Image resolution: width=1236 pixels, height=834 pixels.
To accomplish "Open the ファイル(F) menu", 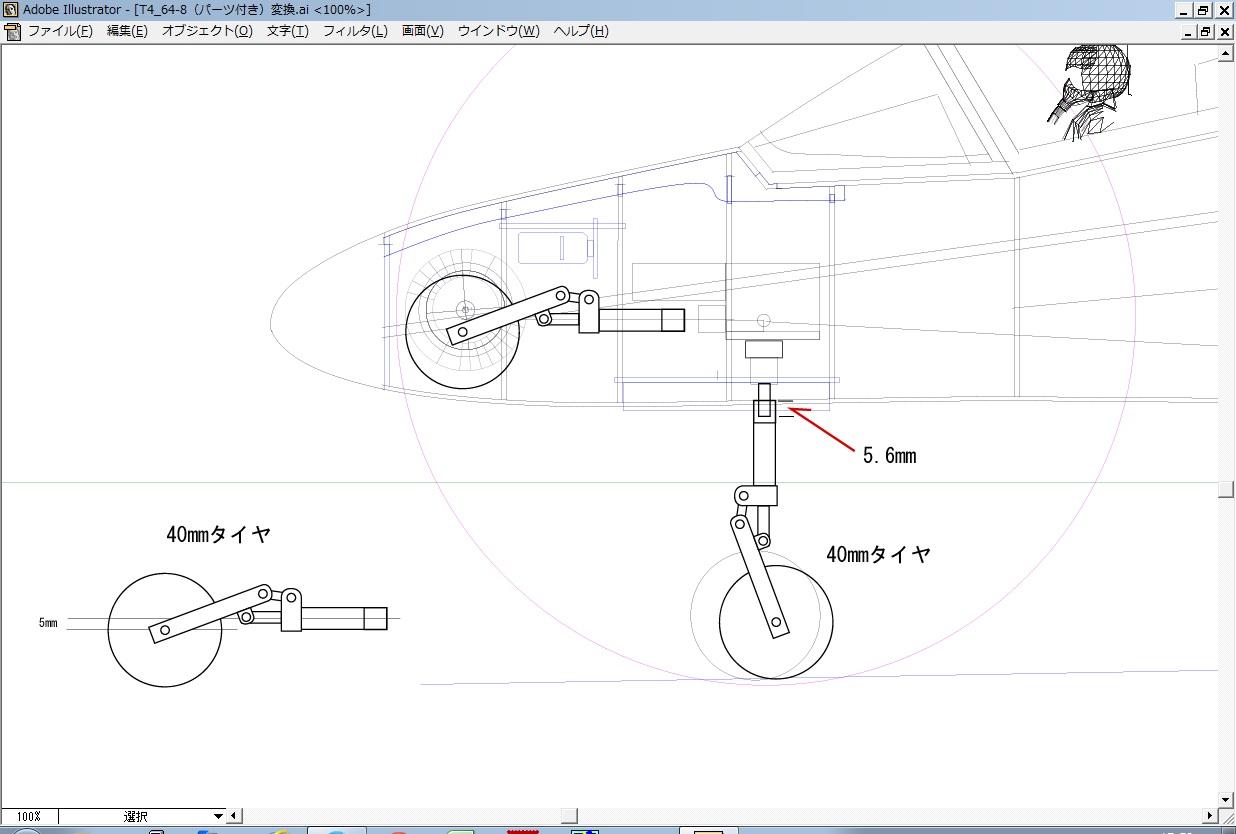I will coord(59,31).
